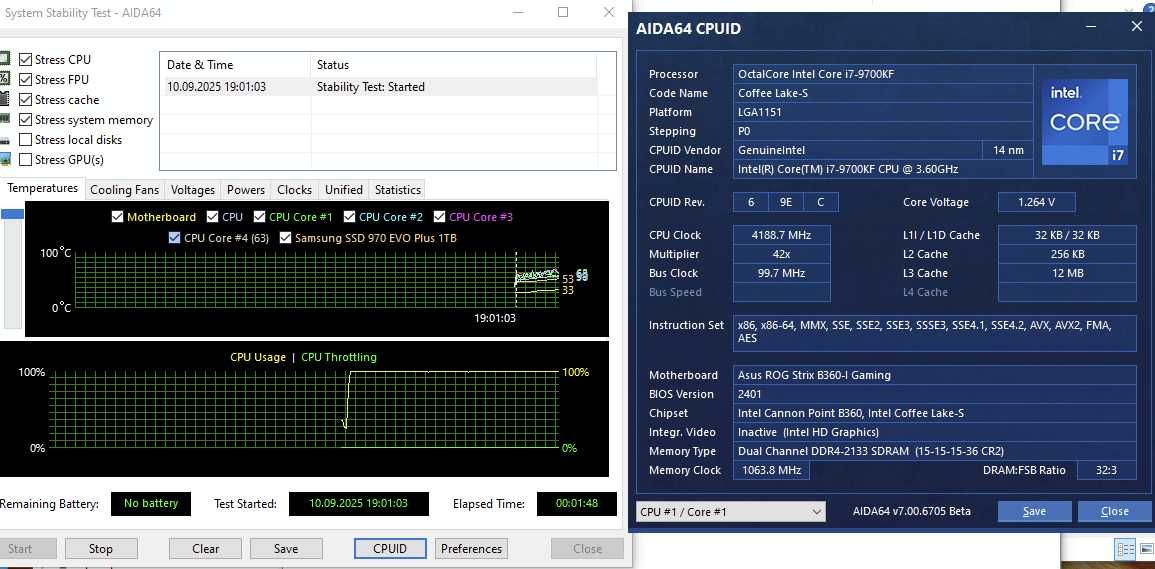Maximize the System Stability Test window
The width and height of the screenshot is (1155, 569).
click(x=563, y=12)
